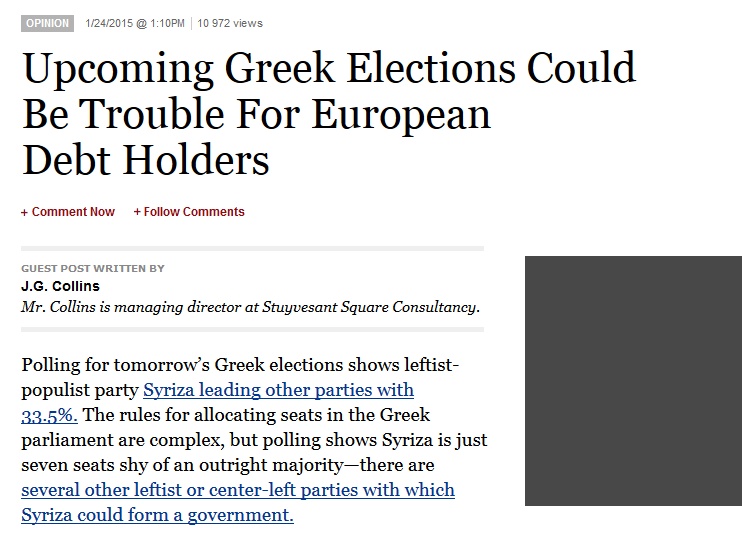Click the gray OPINION category badge
Viewport: 742px width, 537px height.
pos(47,23)
